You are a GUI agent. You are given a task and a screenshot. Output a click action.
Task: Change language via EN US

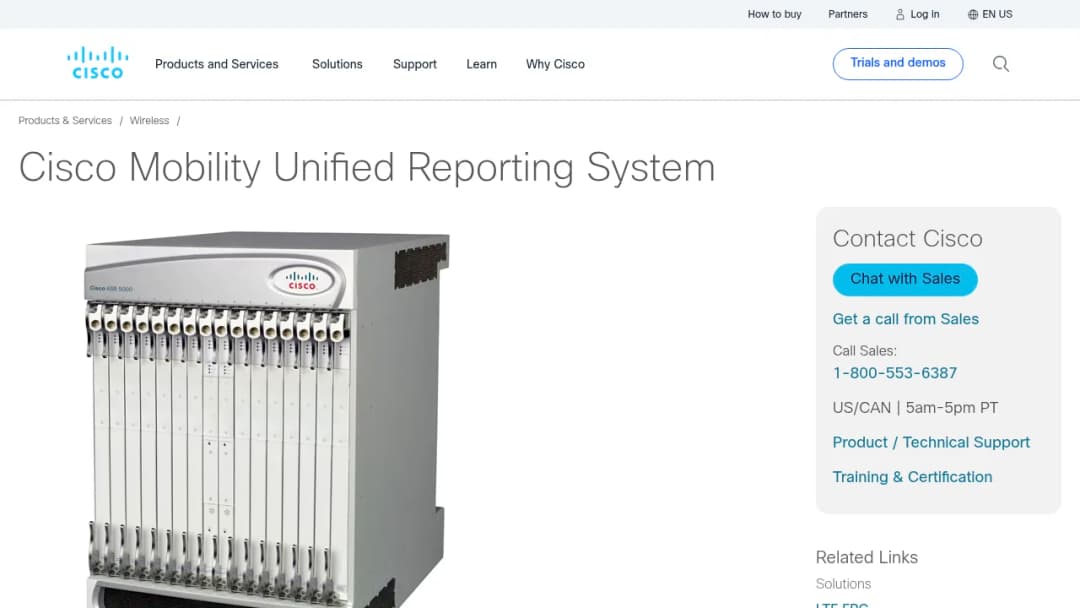click(997, 14)
